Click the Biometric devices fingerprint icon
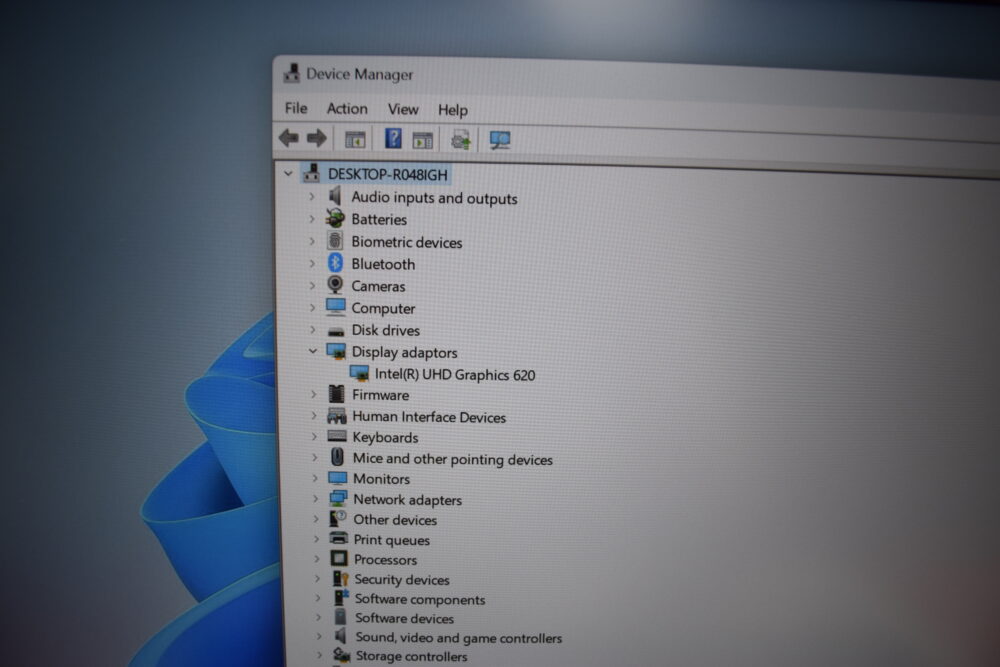The width and height of the screenshot is (1000, 667). click(335, 240)
